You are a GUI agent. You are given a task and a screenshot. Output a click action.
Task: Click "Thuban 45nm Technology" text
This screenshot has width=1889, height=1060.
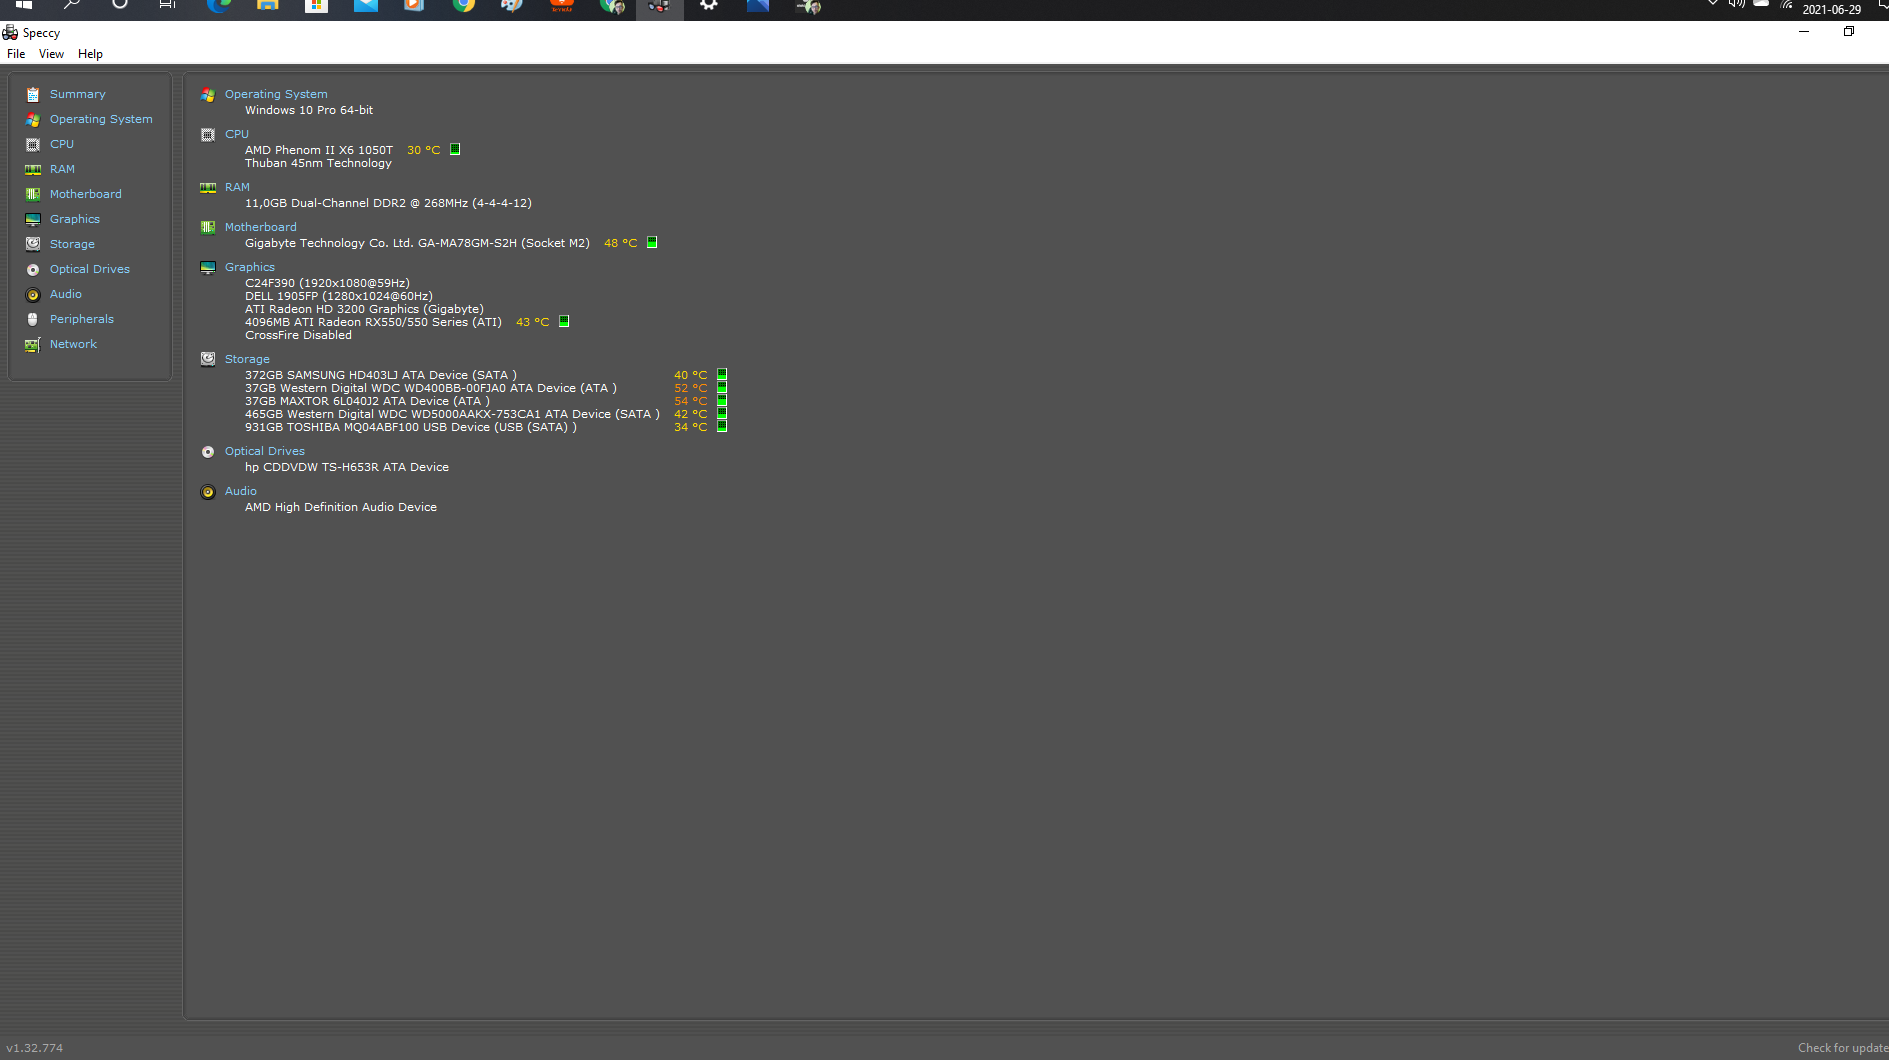tap(318, 163)
